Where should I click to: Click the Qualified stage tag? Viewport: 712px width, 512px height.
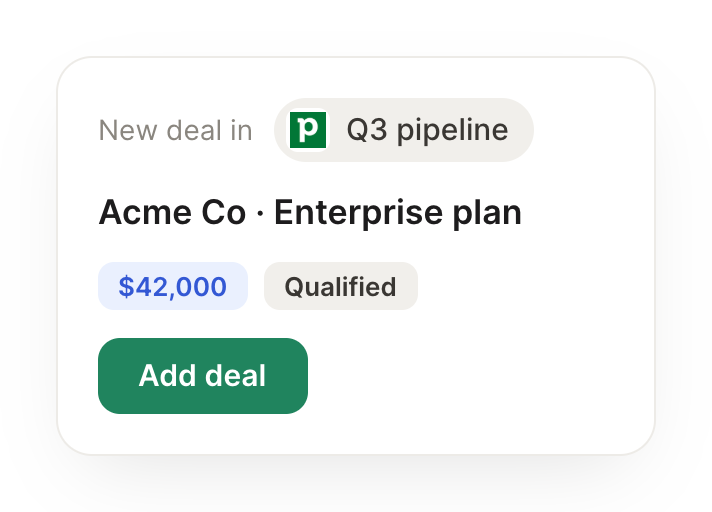pyautogui.click(x=341, y=286)
